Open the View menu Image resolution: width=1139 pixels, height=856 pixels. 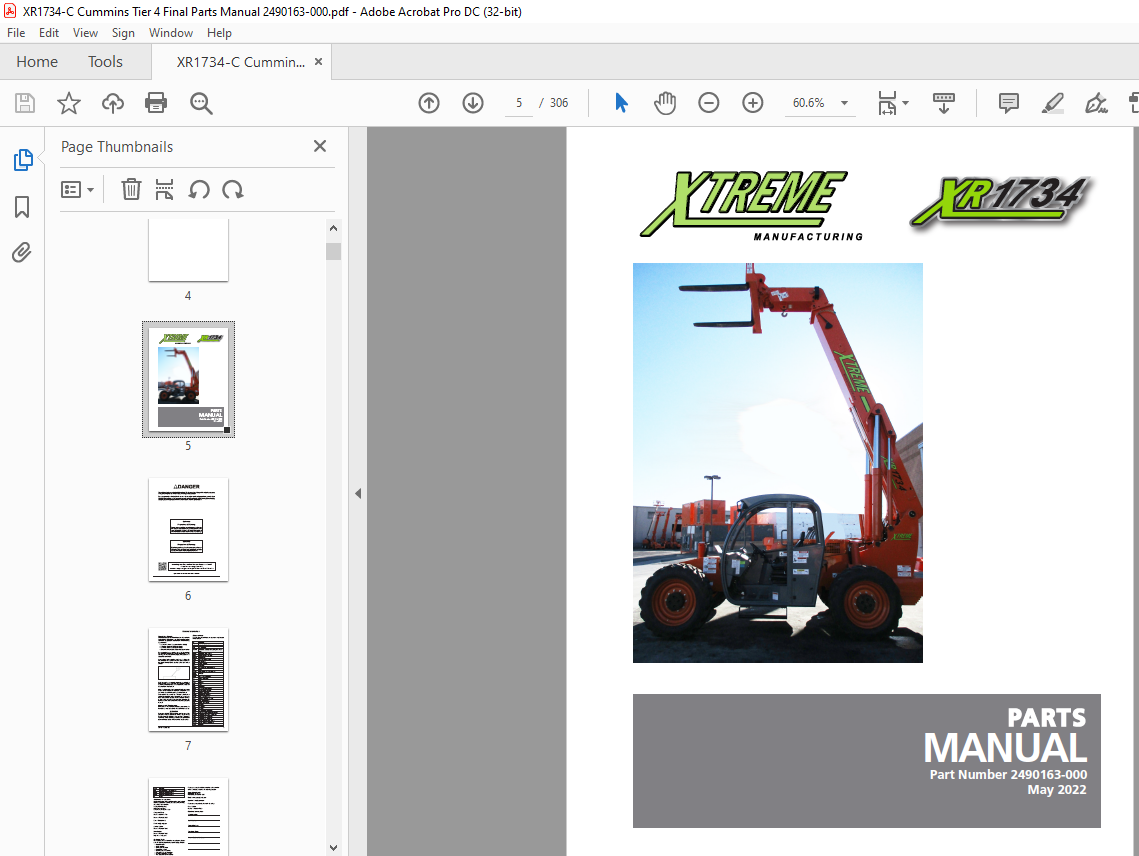coord(85,33)
